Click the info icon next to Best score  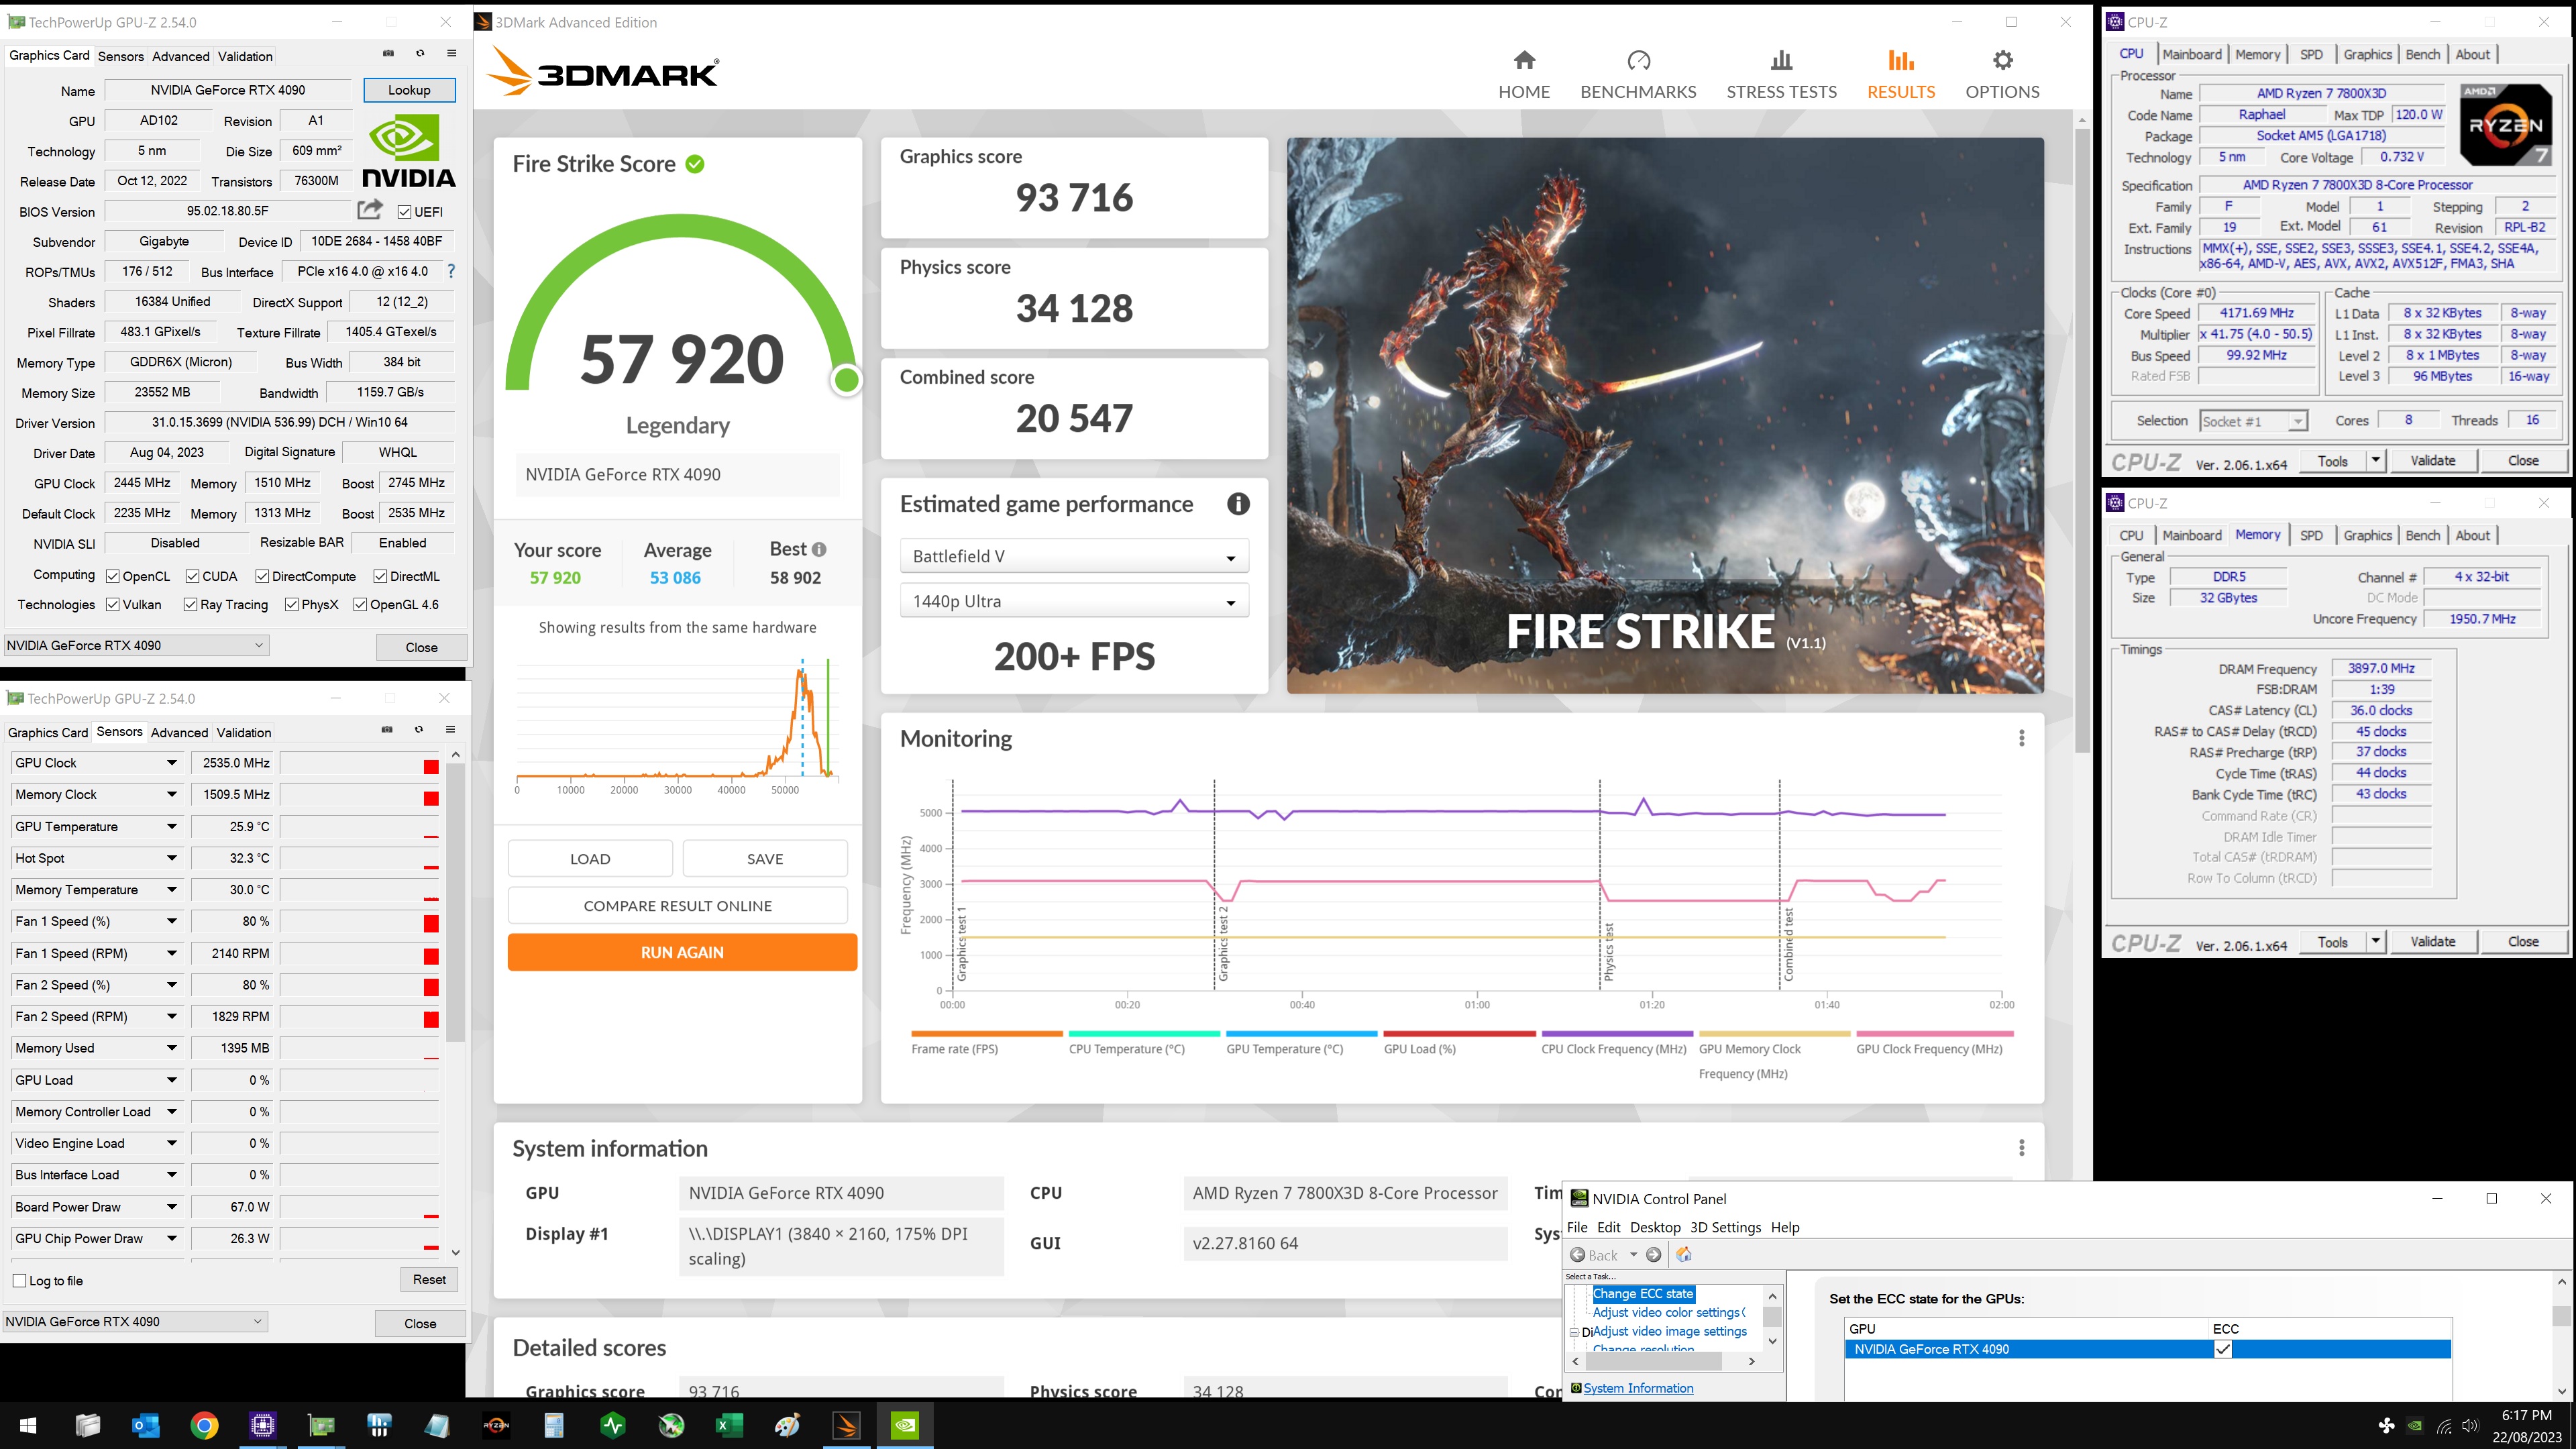coord(819,550)
